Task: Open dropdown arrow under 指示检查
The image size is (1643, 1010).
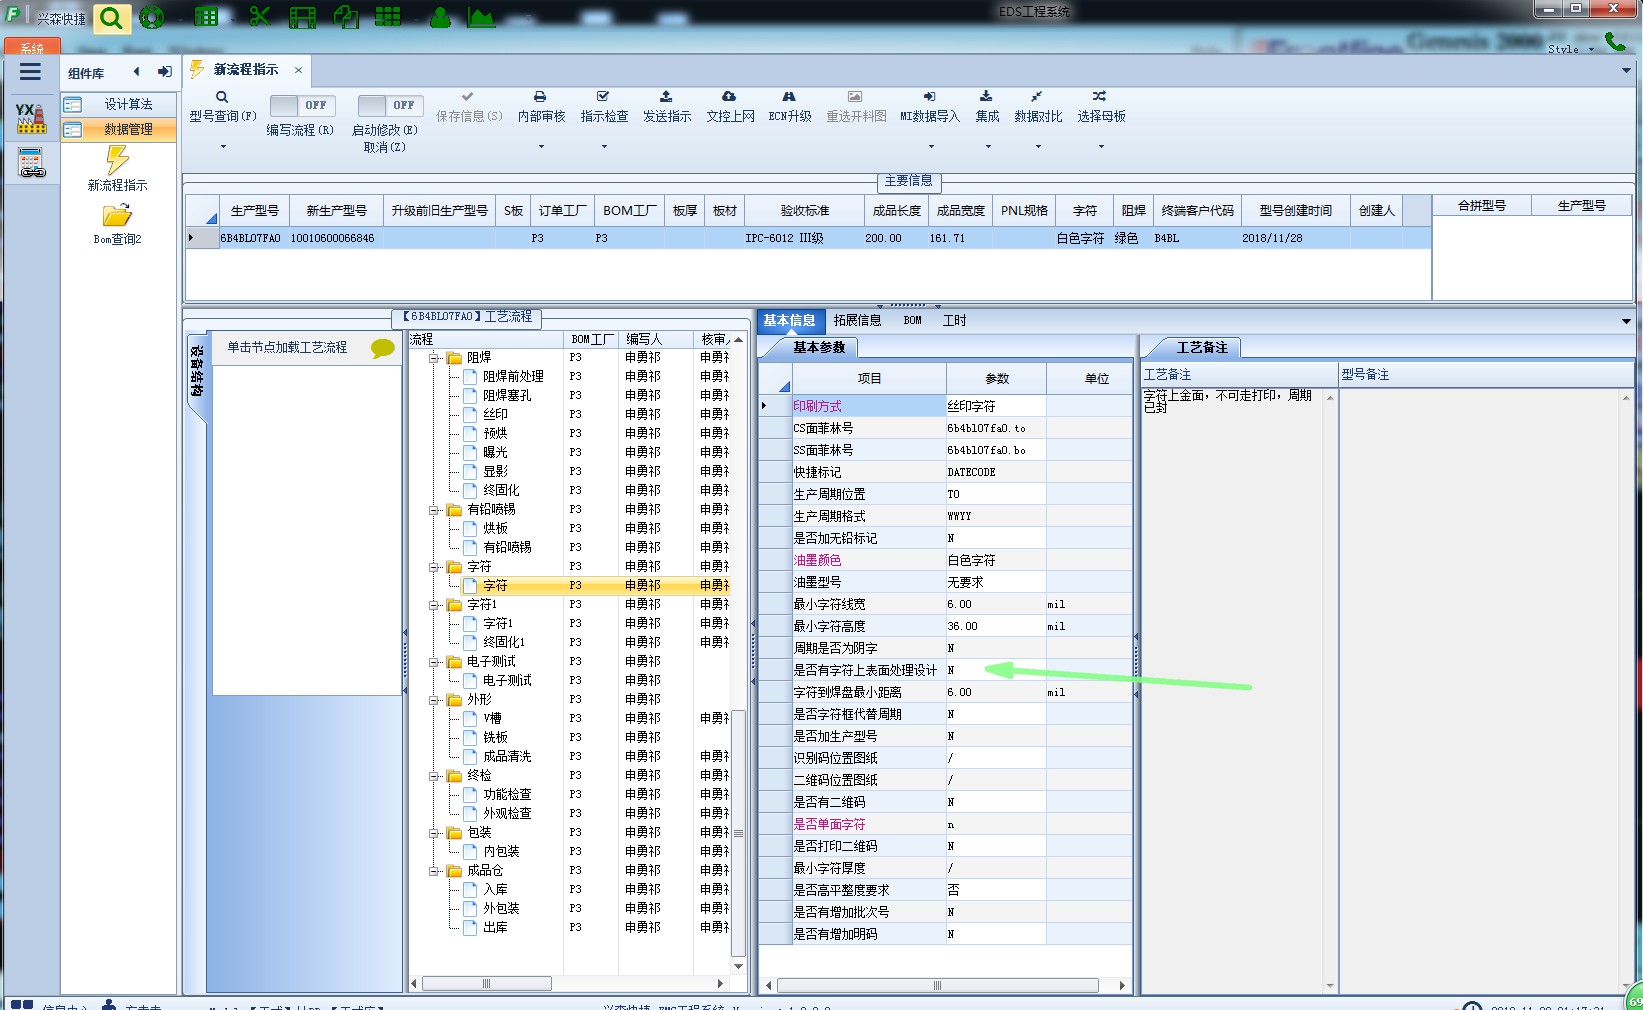Action: 604,147
